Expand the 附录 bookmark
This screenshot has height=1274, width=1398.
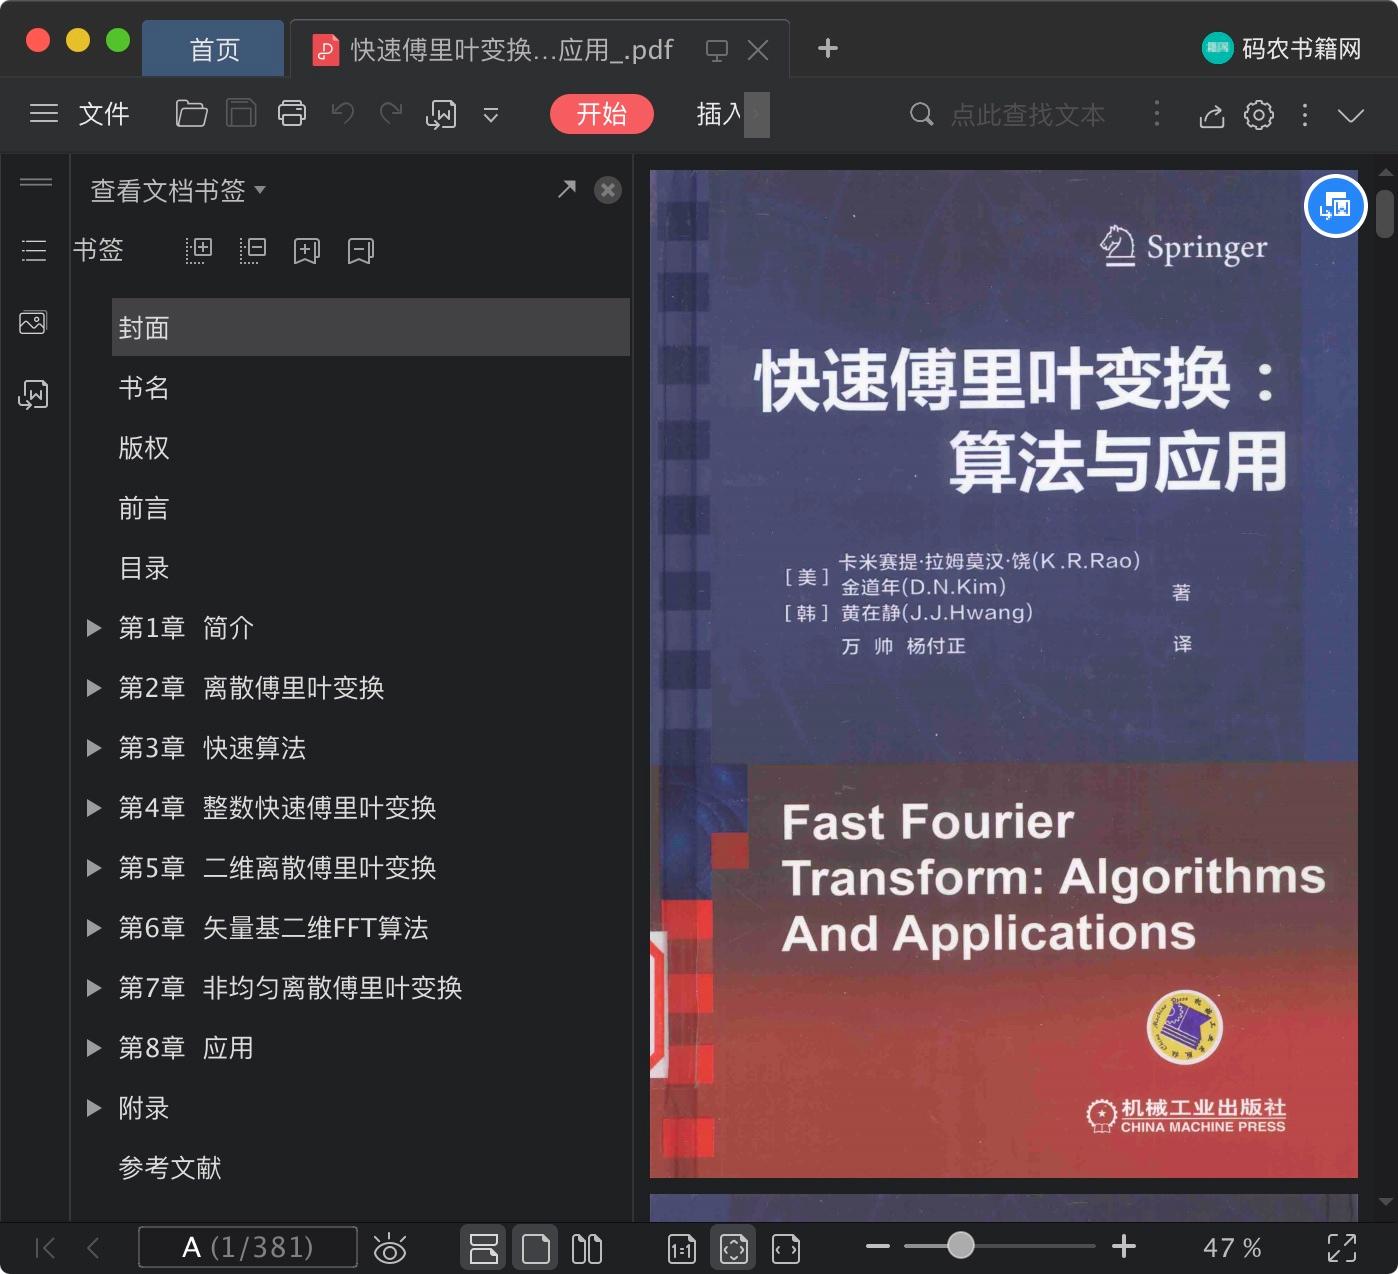coord(94,1108)
